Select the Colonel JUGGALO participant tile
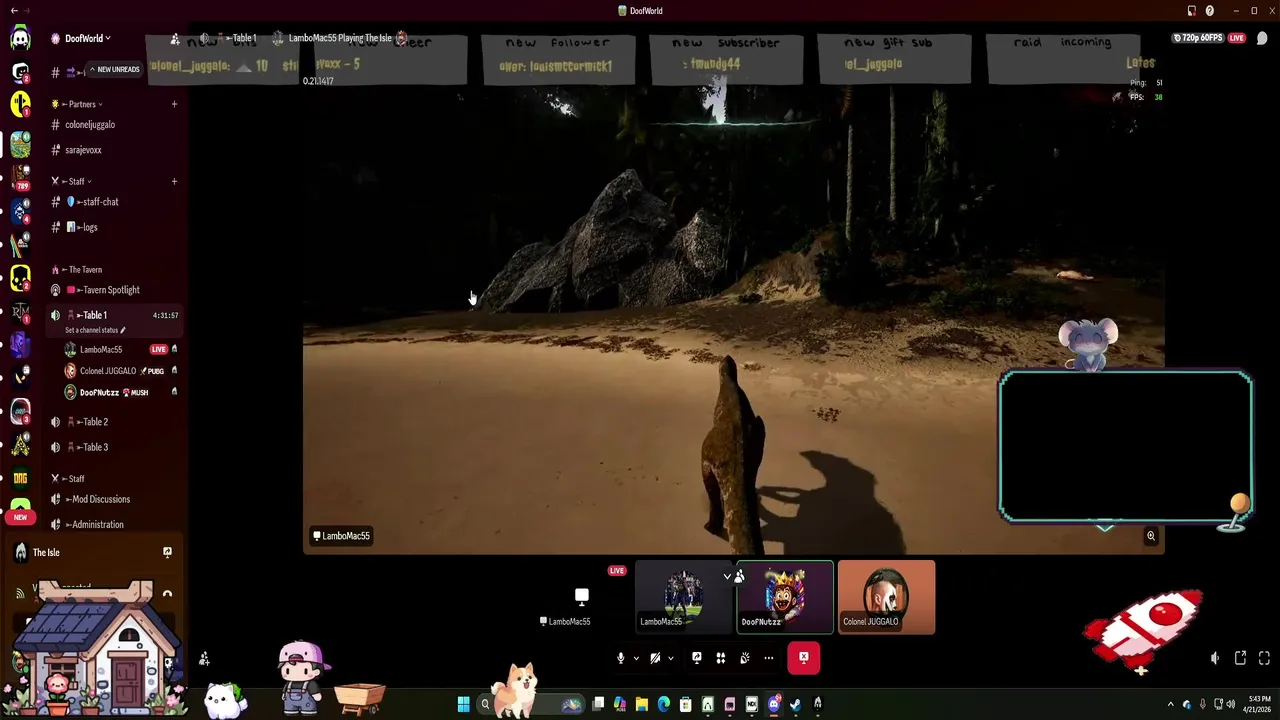Viewport: 1280px width, 720px height. [x=886, y=597]
